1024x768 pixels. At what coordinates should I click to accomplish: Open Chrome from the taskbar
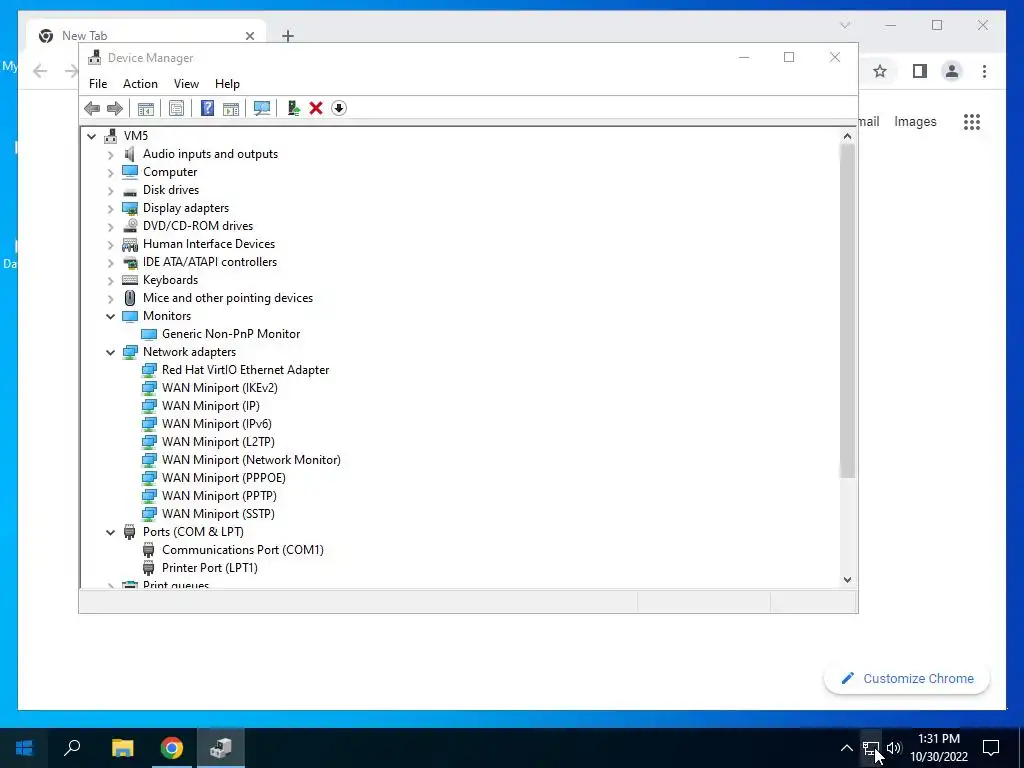(x=172, y=748)
